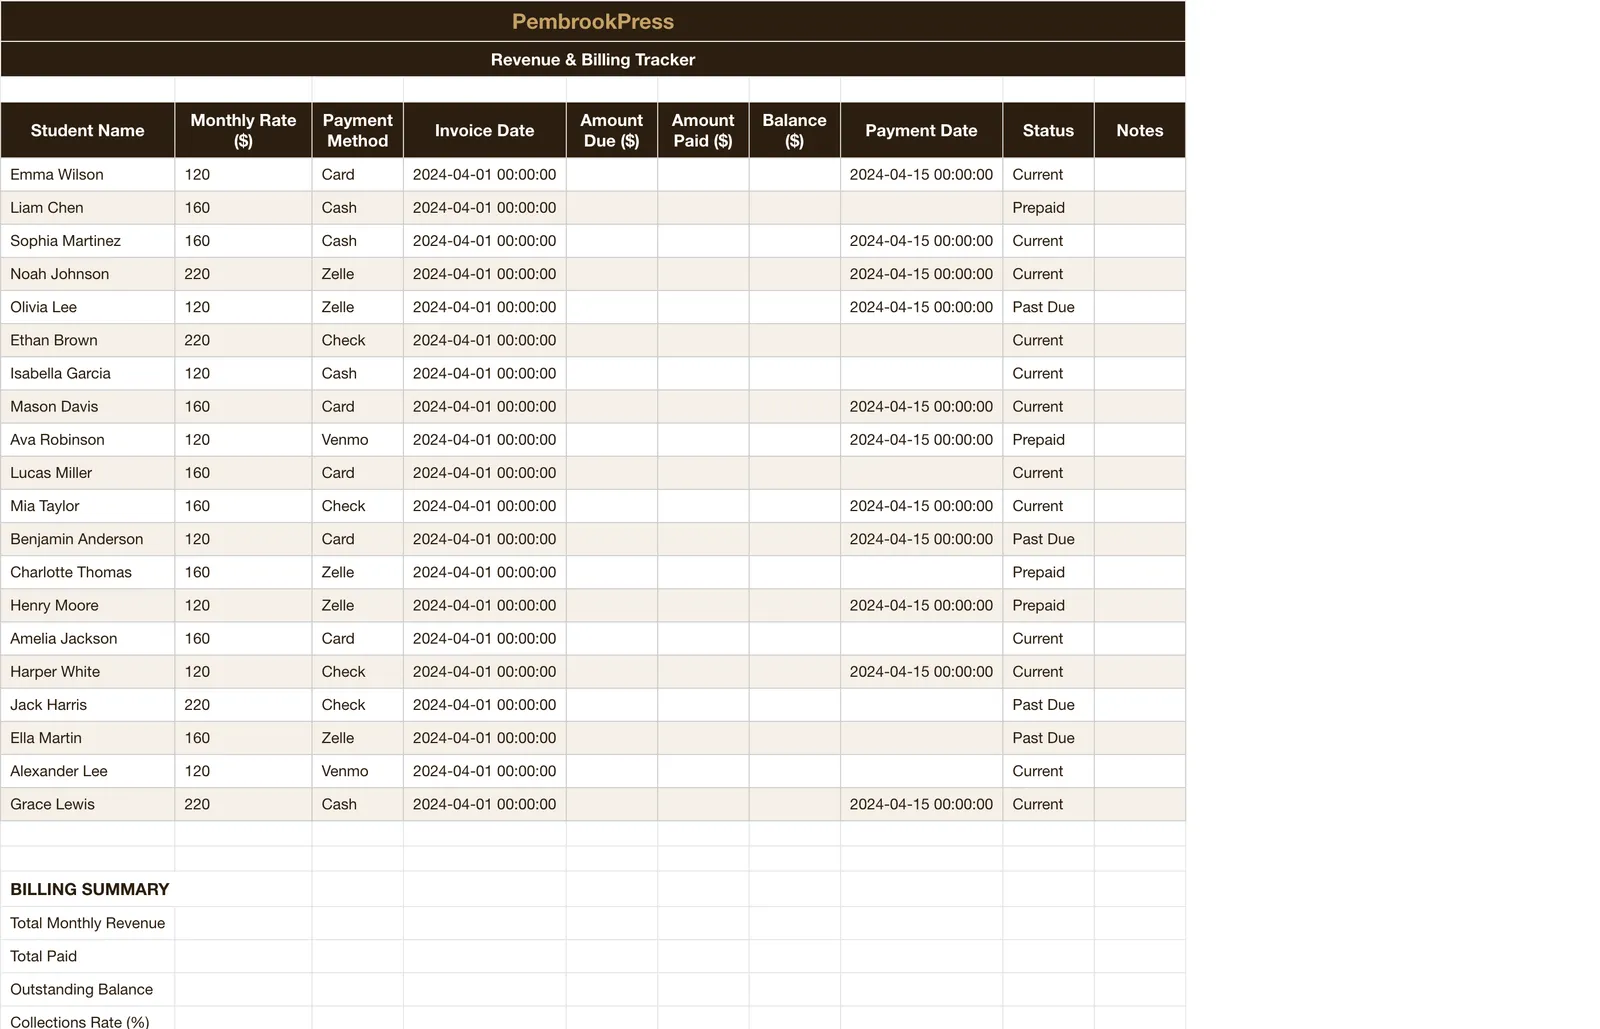Click Noah Johnson's monthly rate 220
The height and width of the screenshot is (1029, 1600).
[x=243, y=273]
